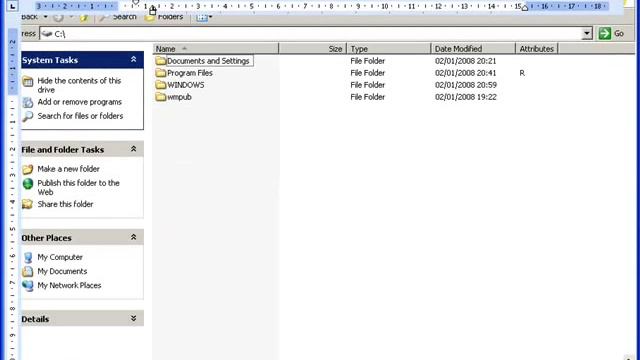Click the date 02/01/2008 20:21
Viewport: 640px width, 360px height.
[466, 61]
